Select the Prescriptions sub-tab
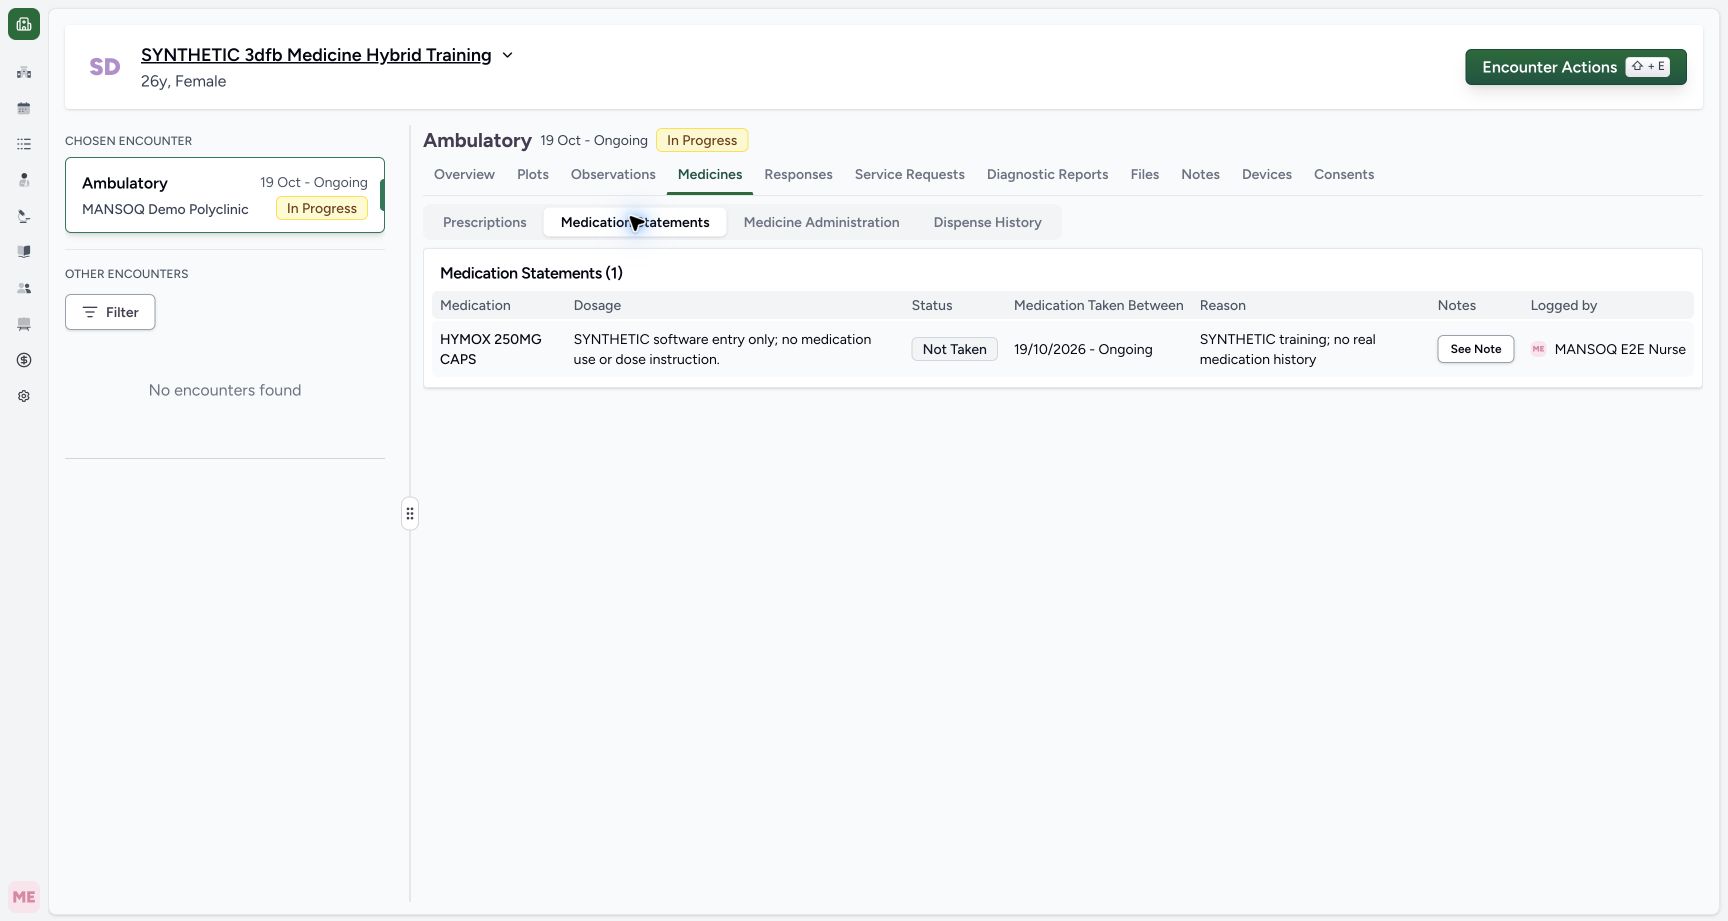This screenshot has height=921, width=1728. point(485,222)
